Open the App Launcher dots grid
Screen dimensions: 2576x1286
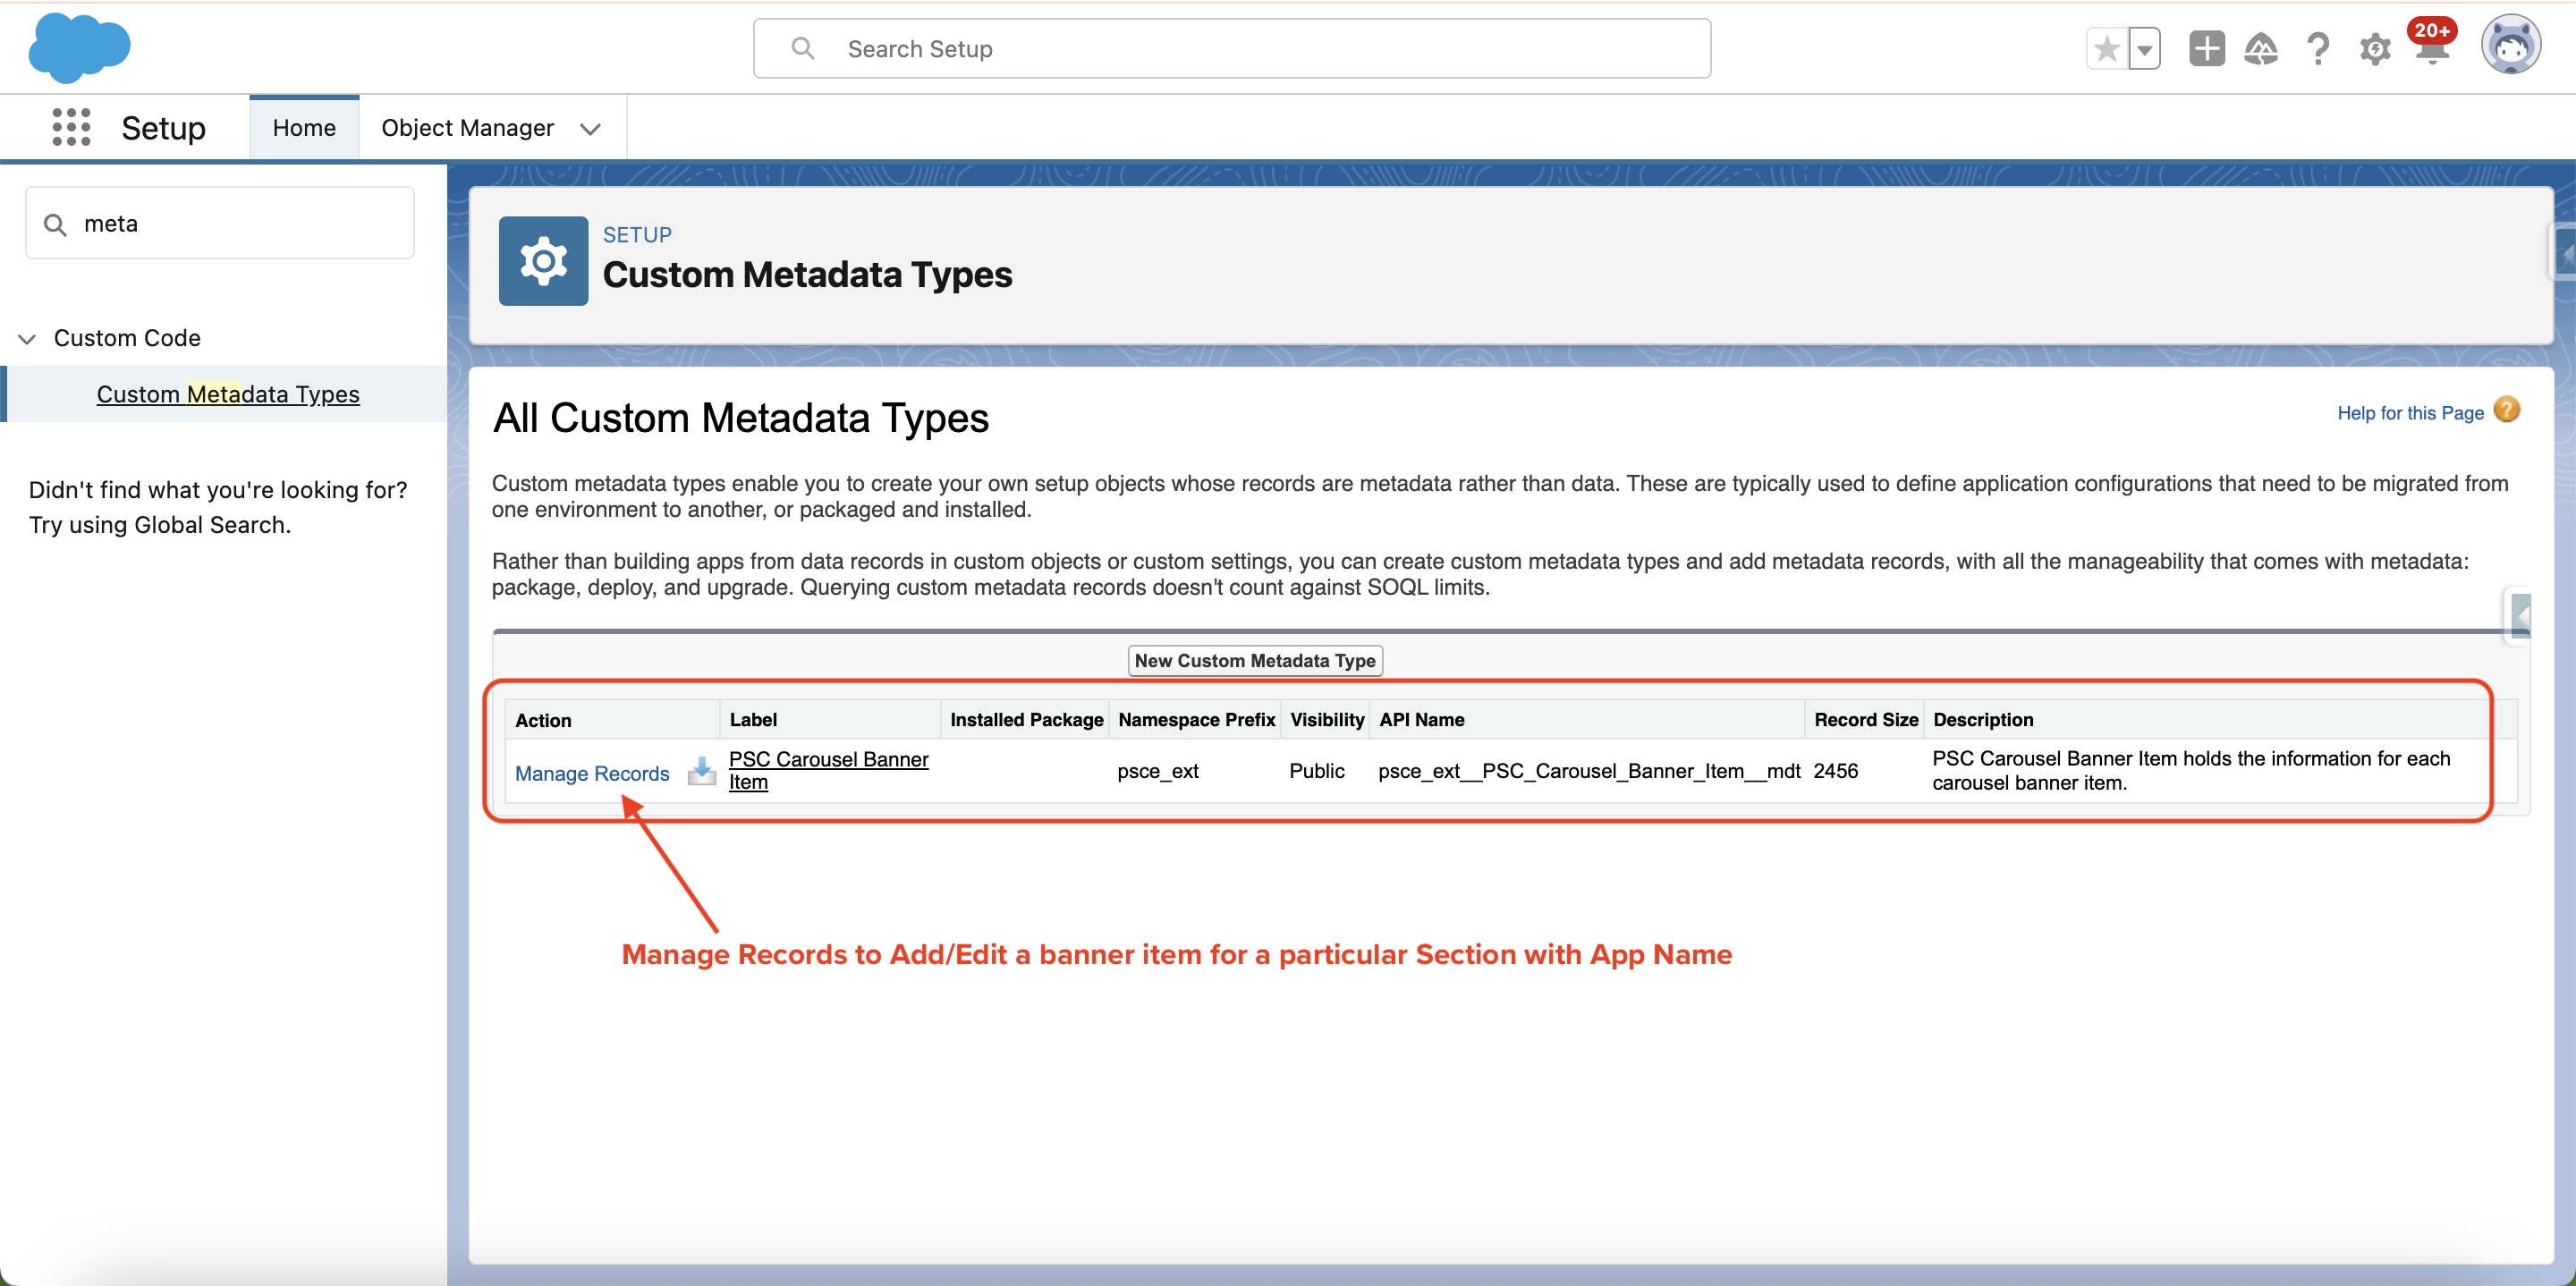71,127
